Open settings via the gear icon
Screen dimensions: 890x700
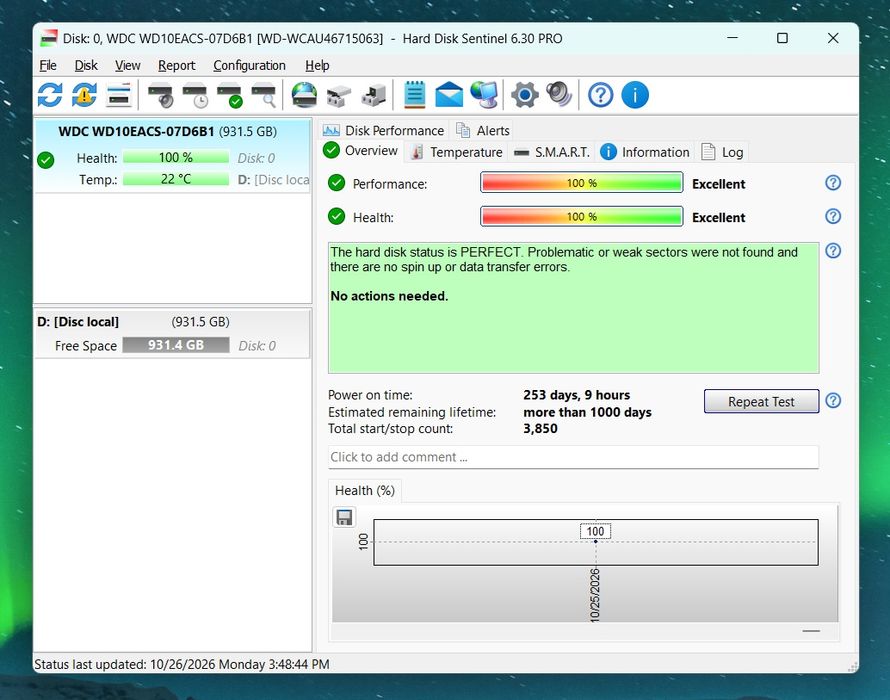coord(524,95)
